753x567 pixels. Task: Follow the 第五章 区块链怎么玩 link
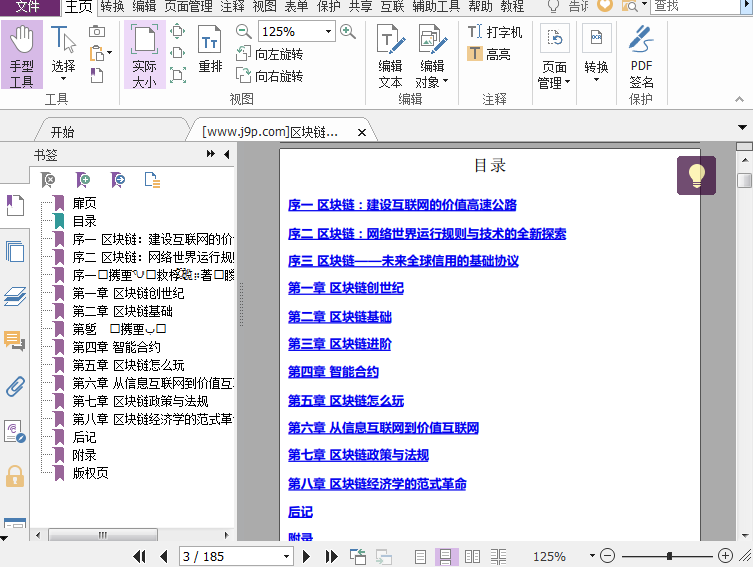[346, 400]
